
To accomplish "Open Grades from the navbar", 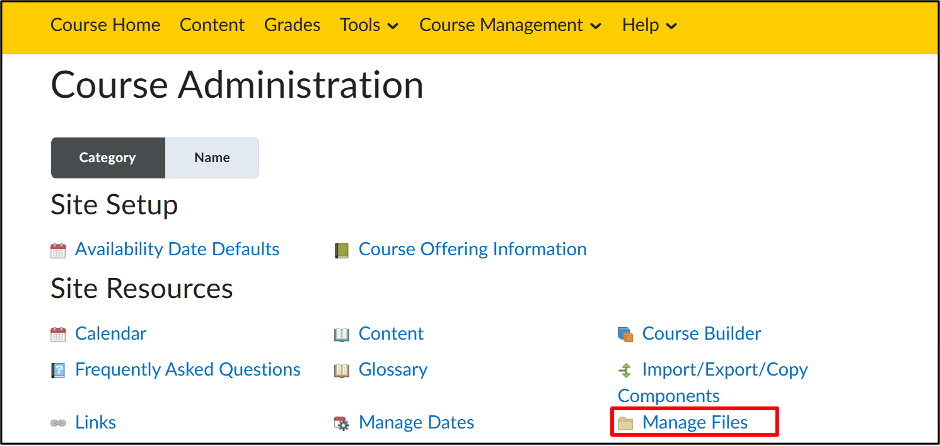I will click(x=292, y=25).
